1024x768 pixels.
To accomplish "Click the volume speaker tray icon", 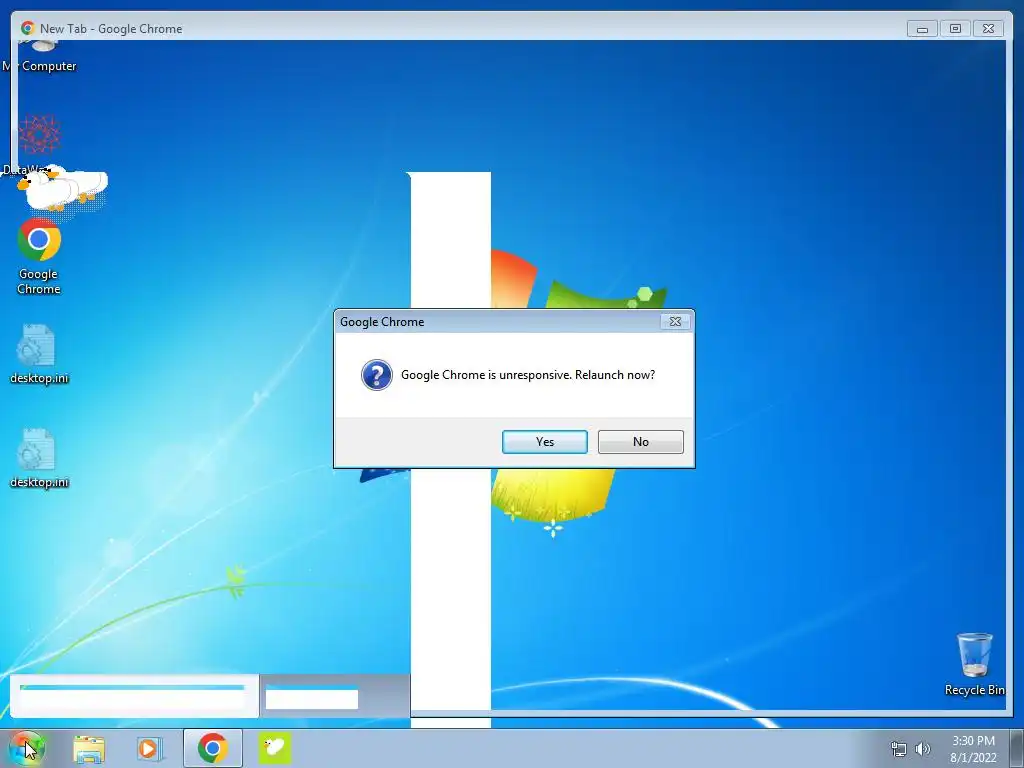I will 923,749.
